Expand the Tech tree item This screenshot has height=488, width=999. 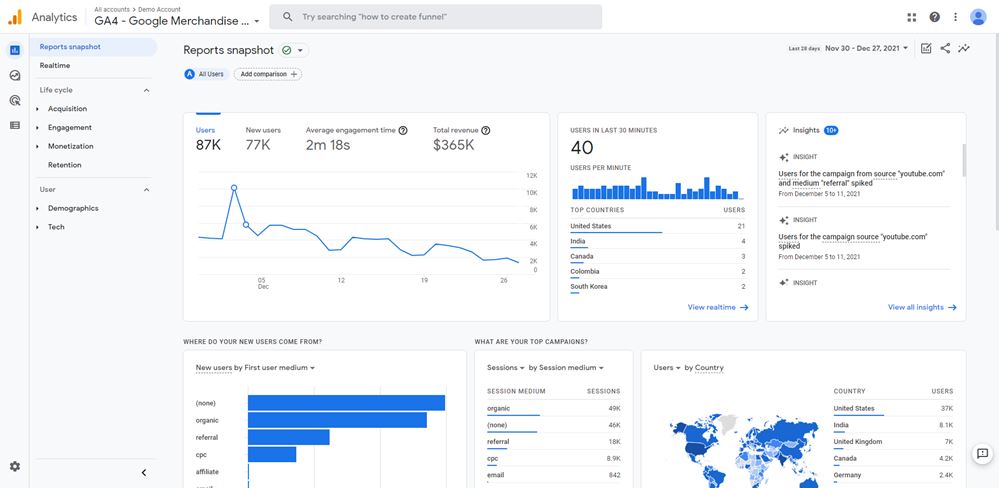38,227
